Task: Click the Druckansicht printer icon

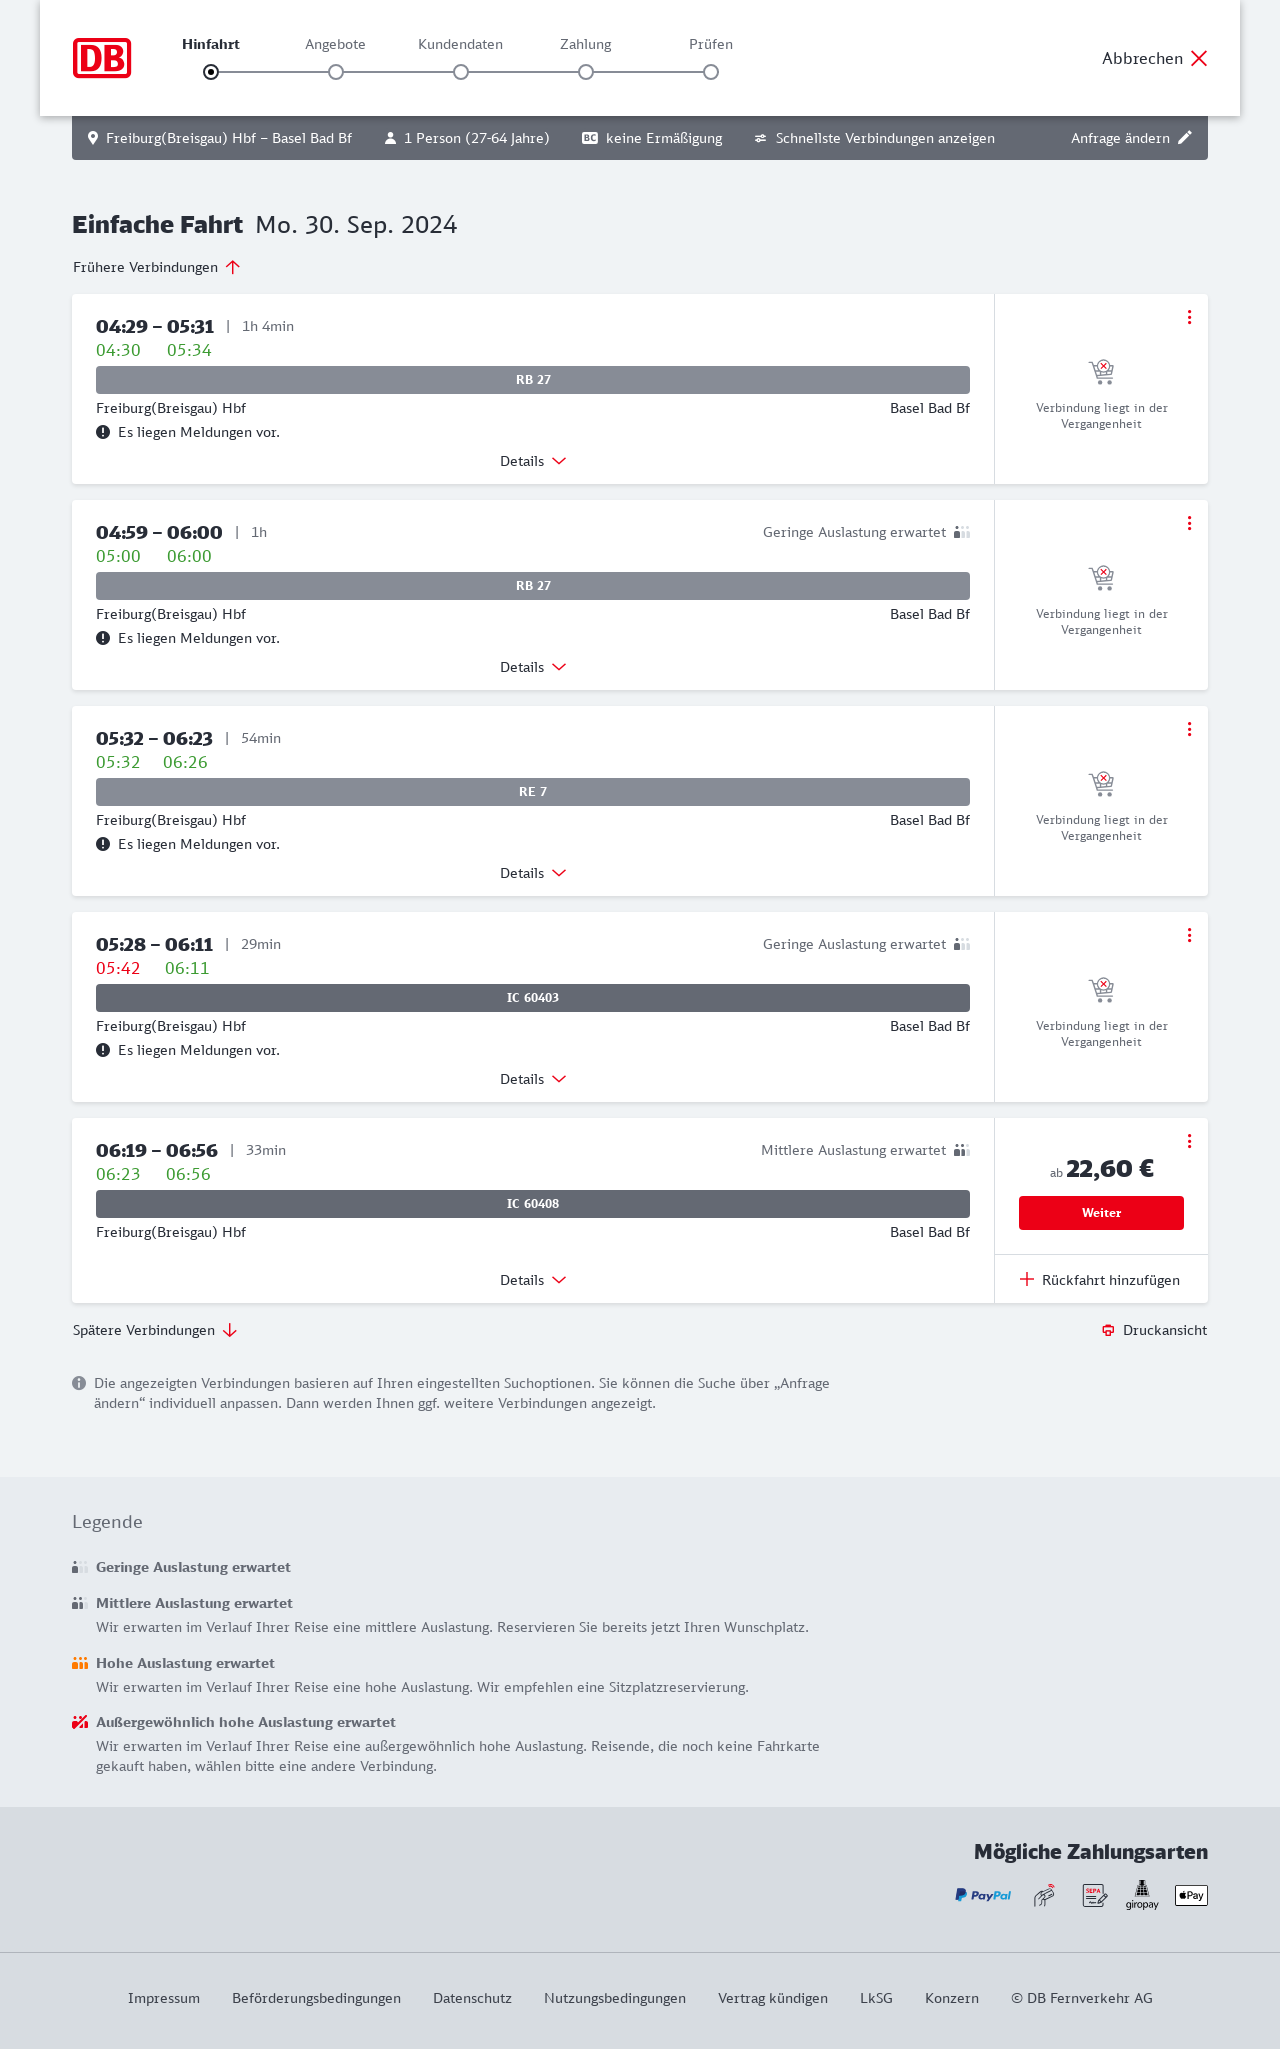Action: click(x=1108, y=1330)
